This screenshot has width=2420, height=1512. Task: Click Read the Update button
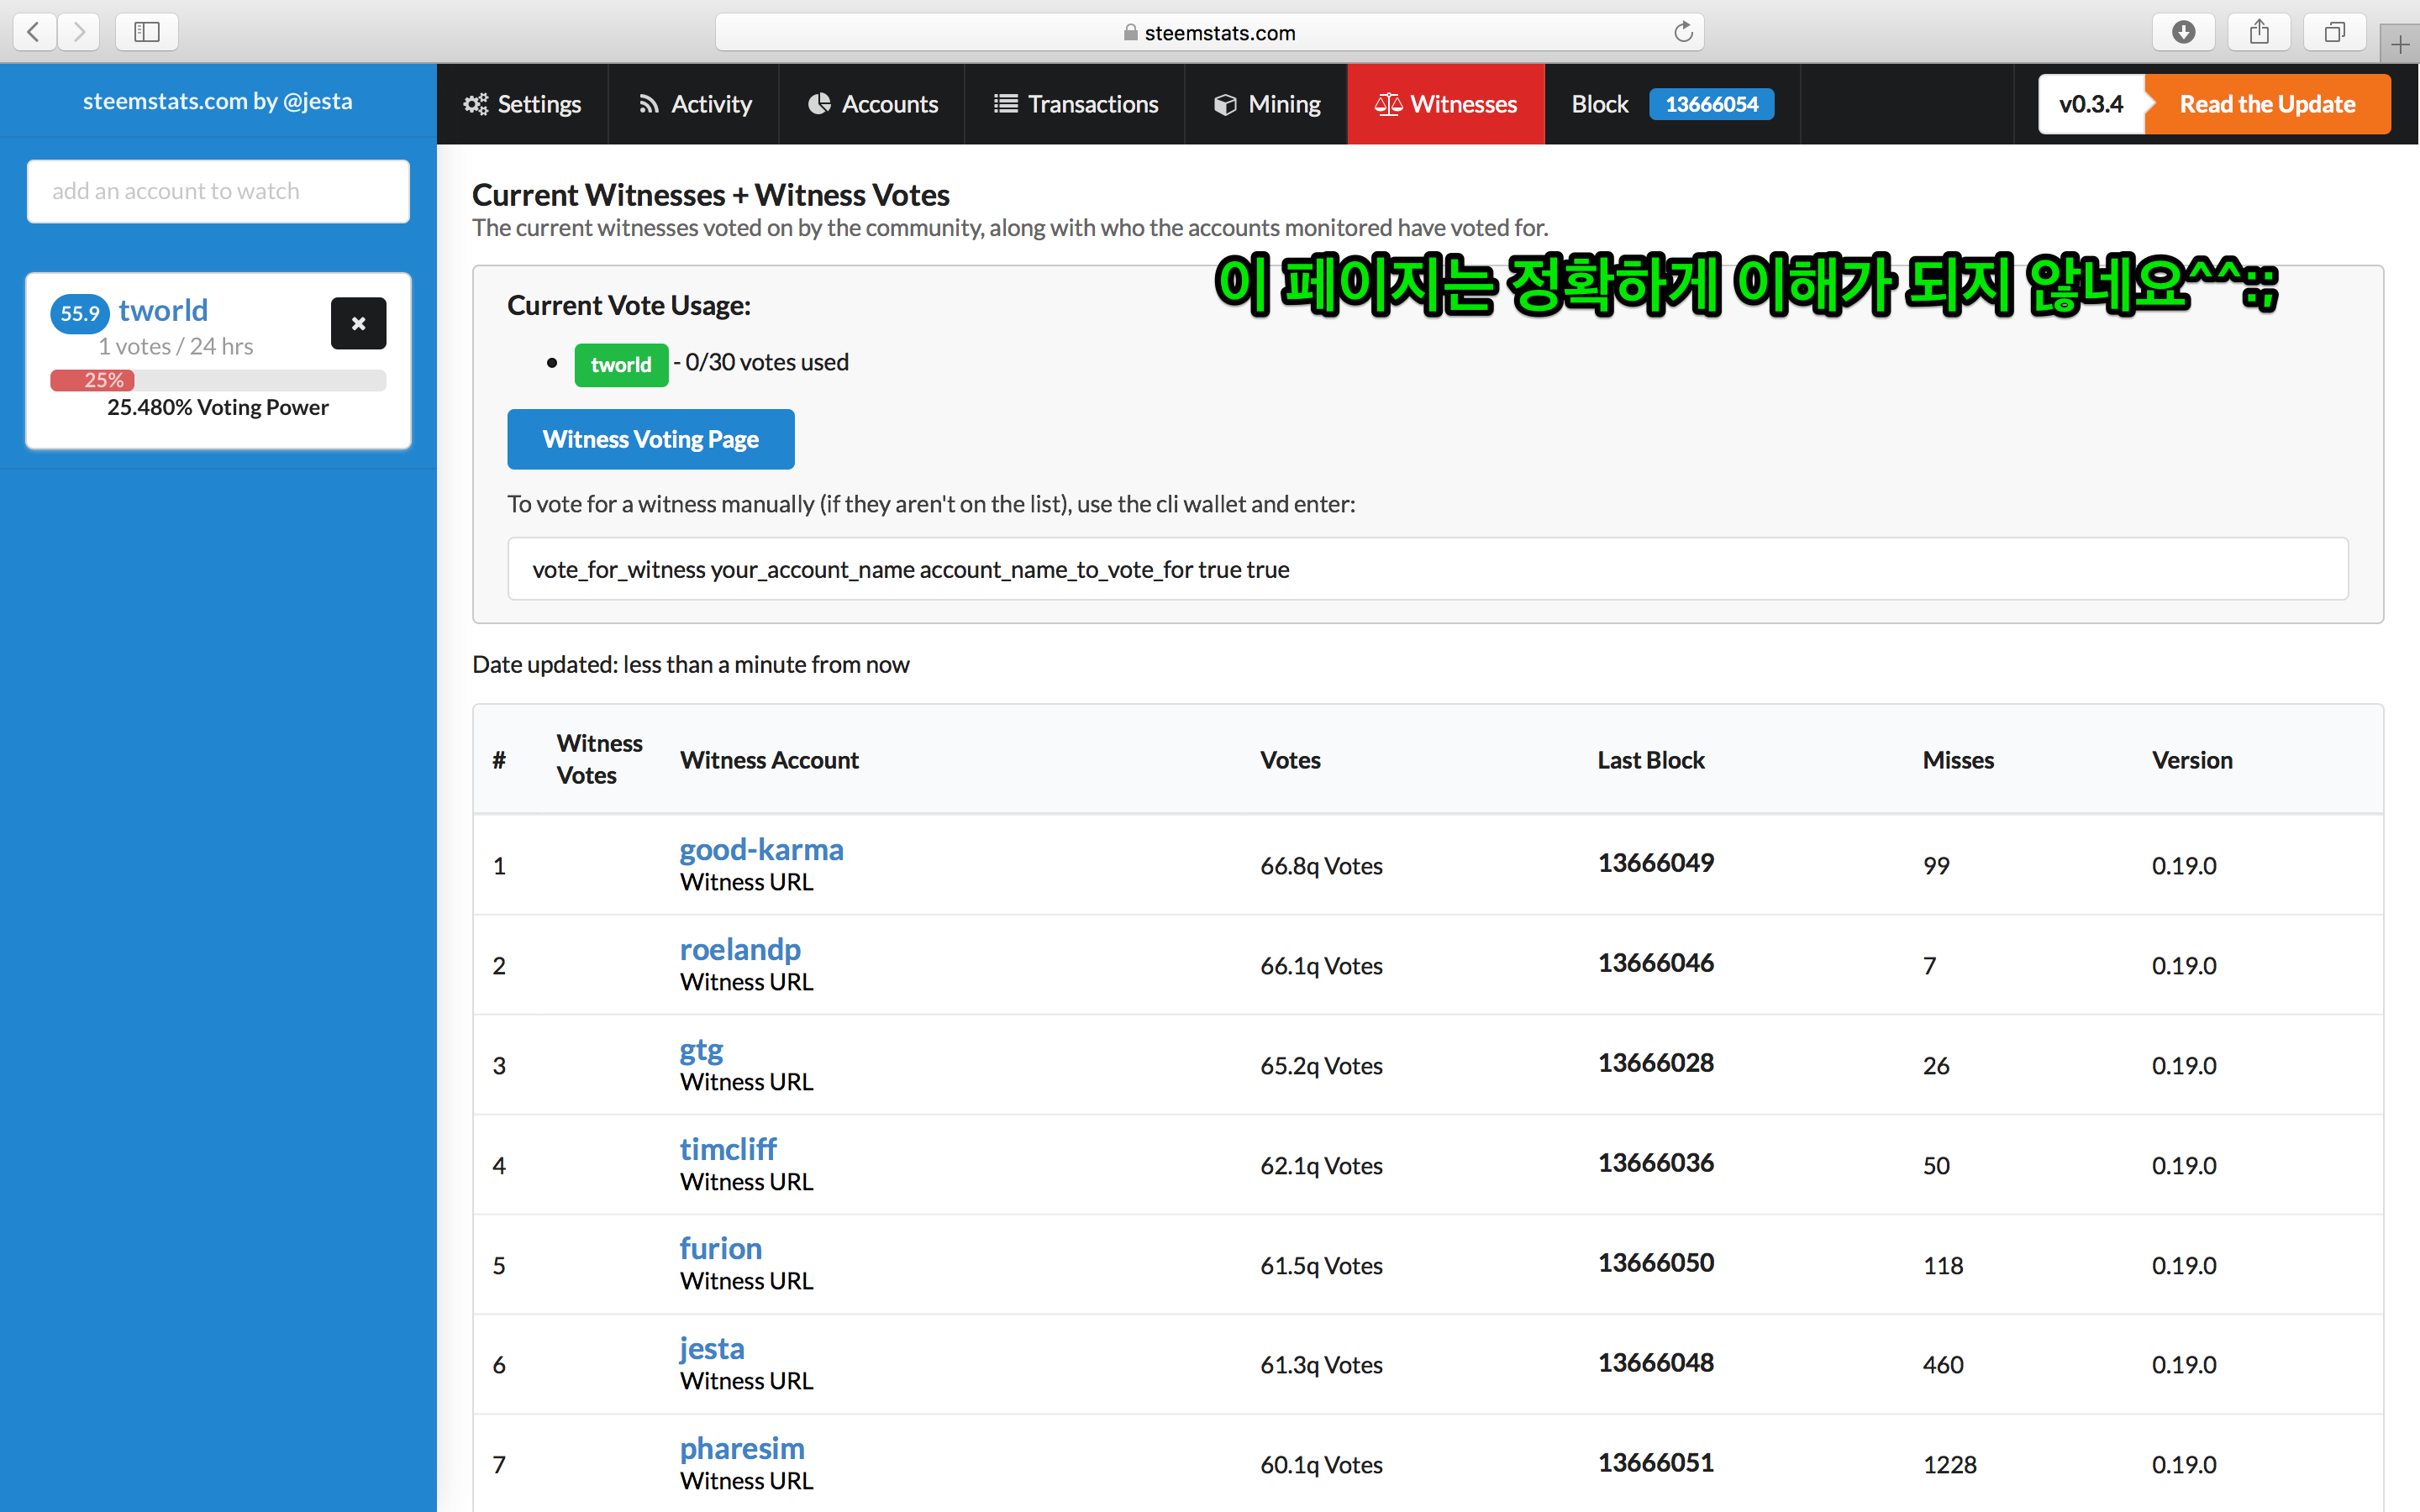[2267, 104]
